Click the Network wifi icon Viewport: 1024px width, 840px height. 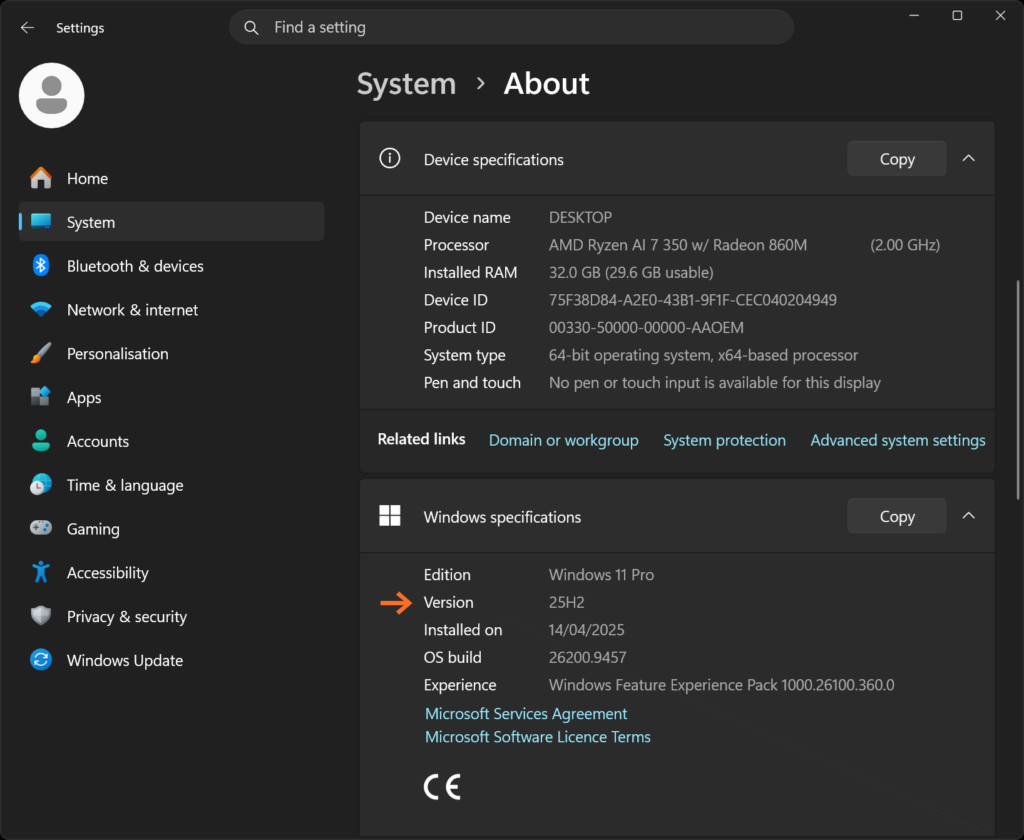click(41, 309)
